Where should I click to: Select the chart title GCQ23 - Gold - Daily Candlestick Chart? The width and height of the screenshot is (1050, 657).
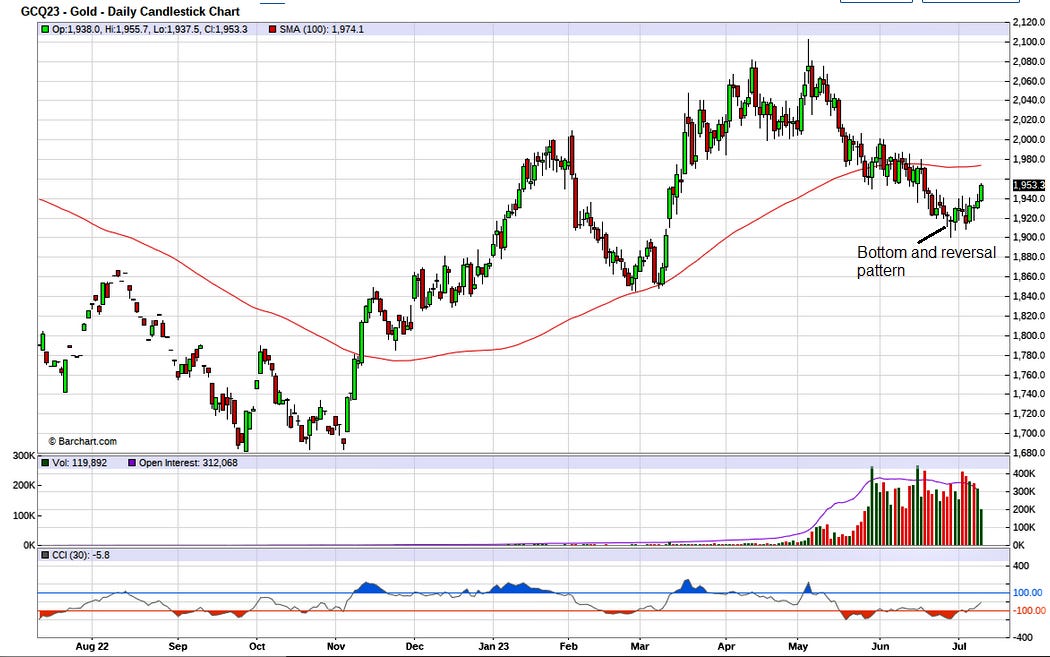coord(131,11)
